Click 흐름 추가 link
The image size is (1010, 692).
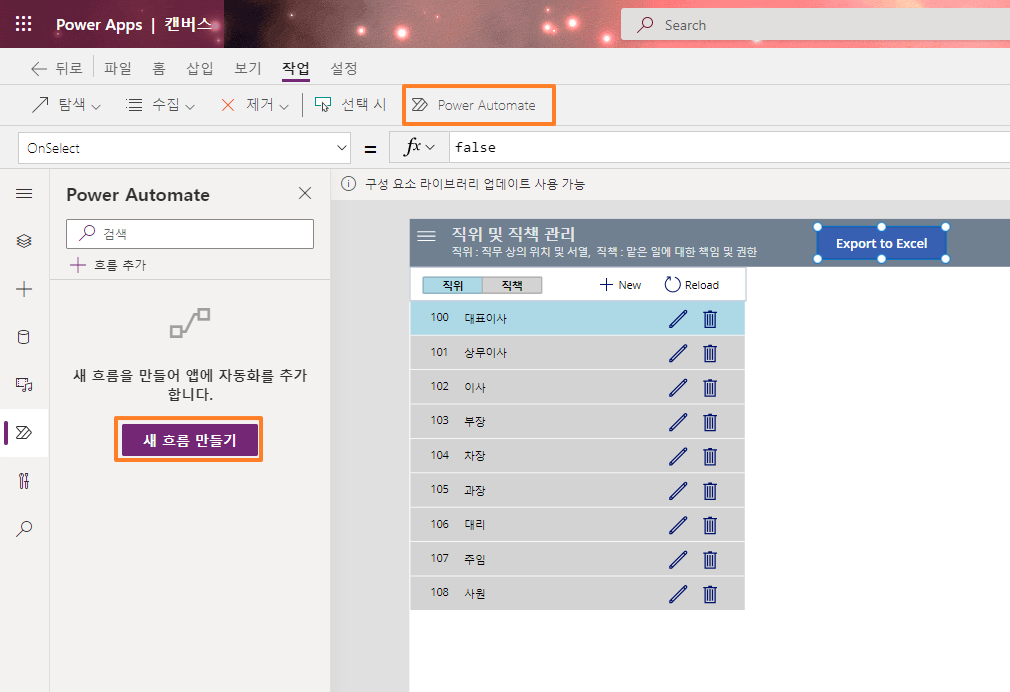[x=108, y=265]
